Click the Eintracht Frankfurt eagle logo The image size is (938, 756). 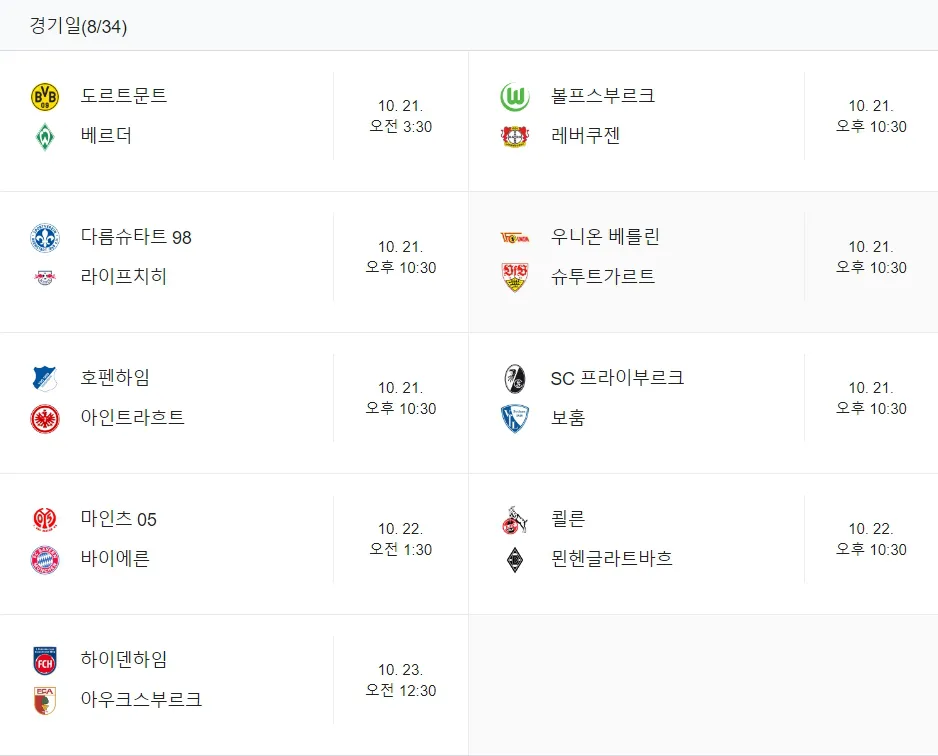pyautogui.click(x=45, y=418)
